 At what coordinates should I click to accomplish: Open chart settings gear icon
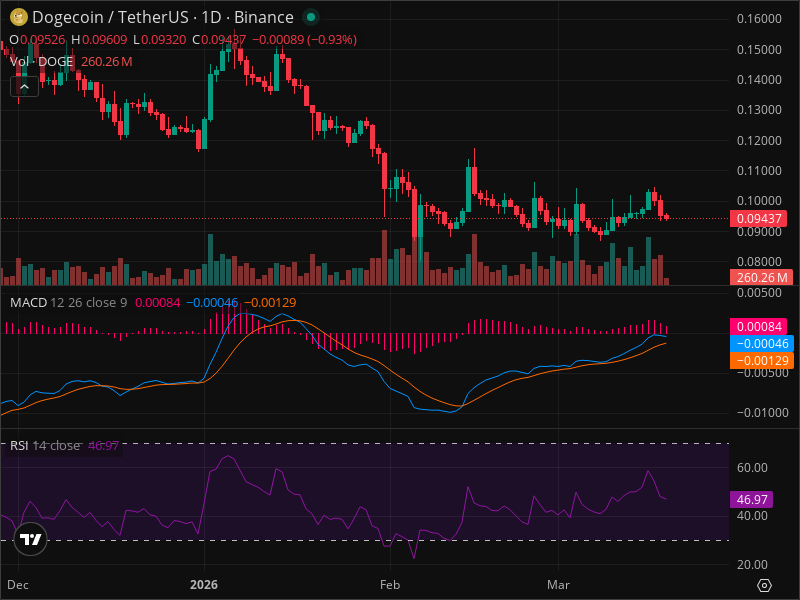pos(764,585)
